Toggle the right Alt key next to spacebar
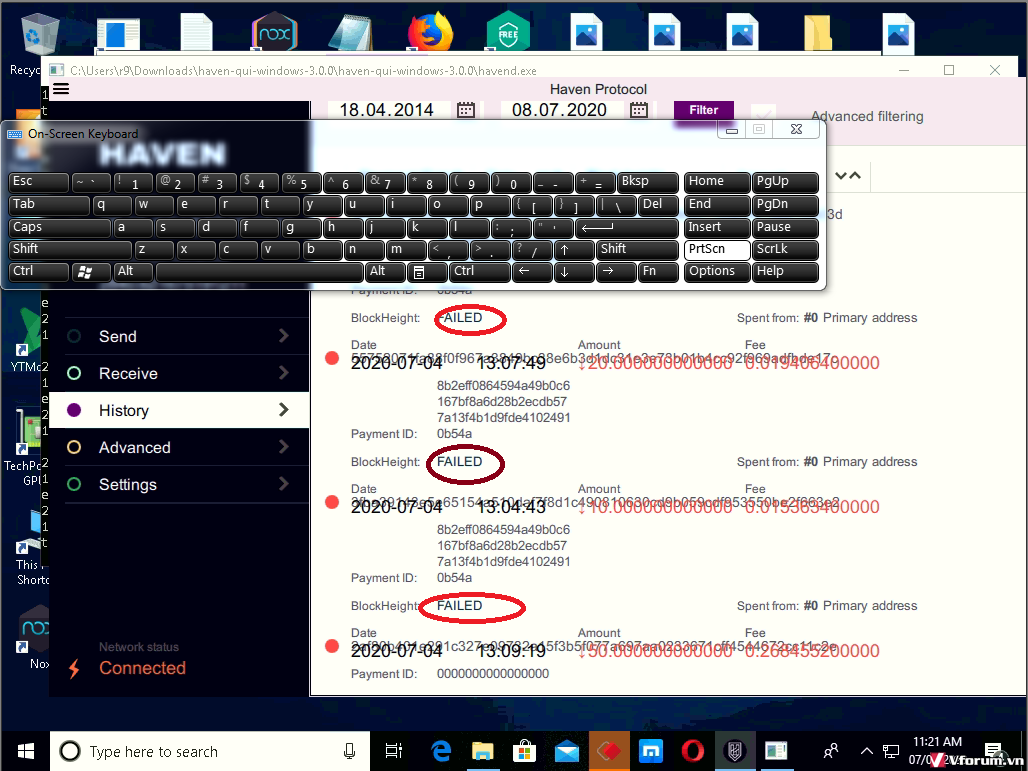 click(x=385, y=272)
